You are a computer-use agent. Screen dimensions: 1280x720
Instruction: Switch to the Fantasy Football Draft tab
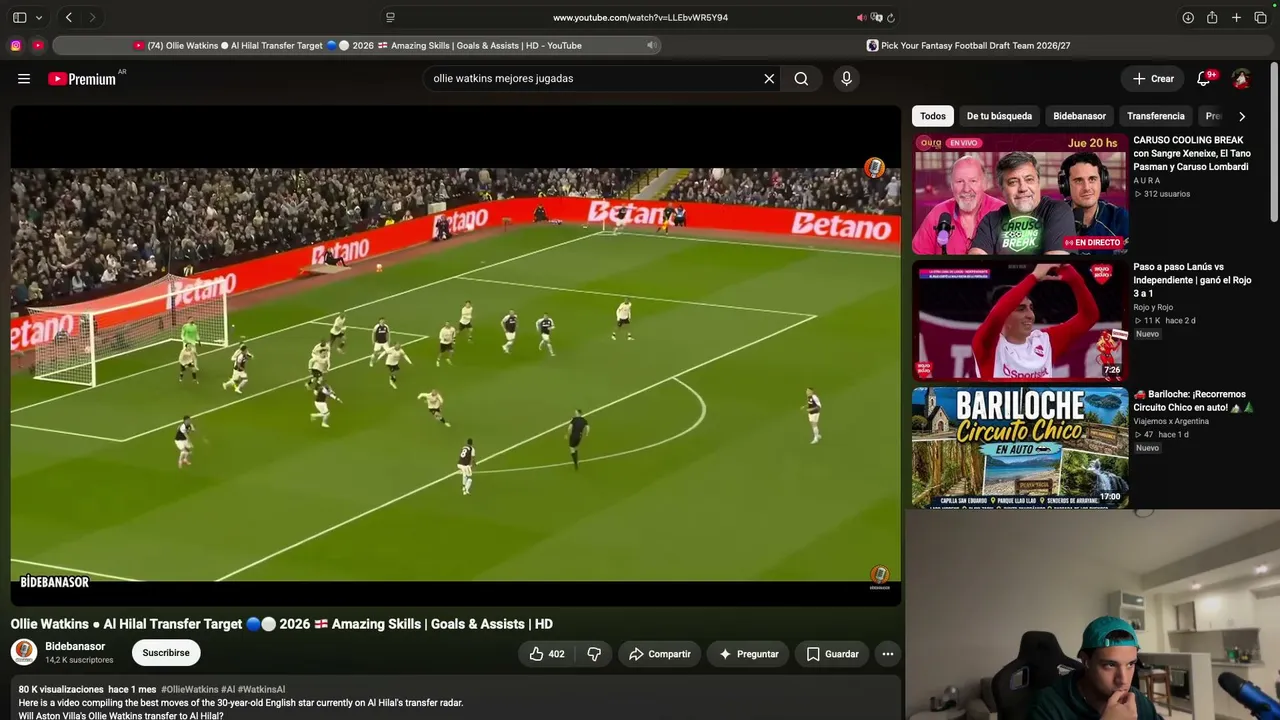(968, 46)
